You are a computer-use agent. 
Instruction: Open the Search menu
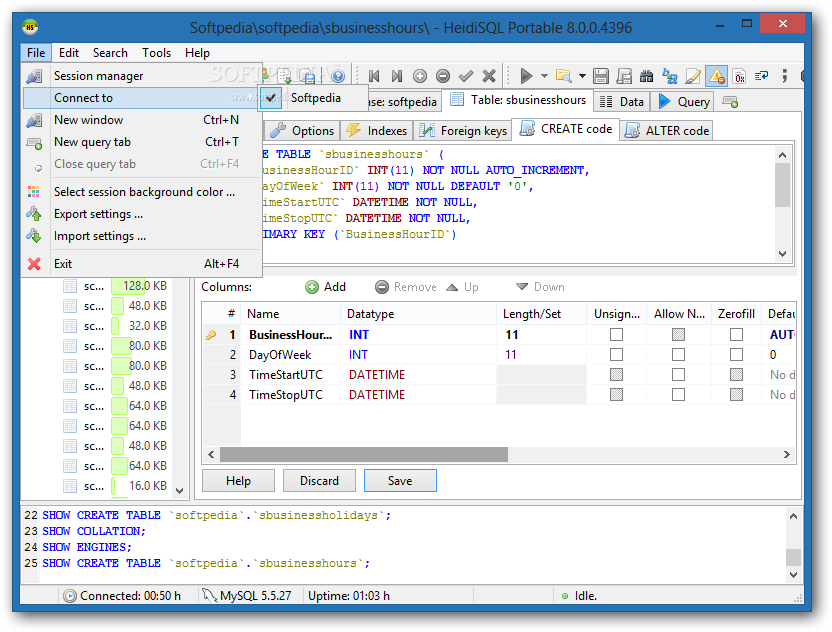click(x=110, y=53)
